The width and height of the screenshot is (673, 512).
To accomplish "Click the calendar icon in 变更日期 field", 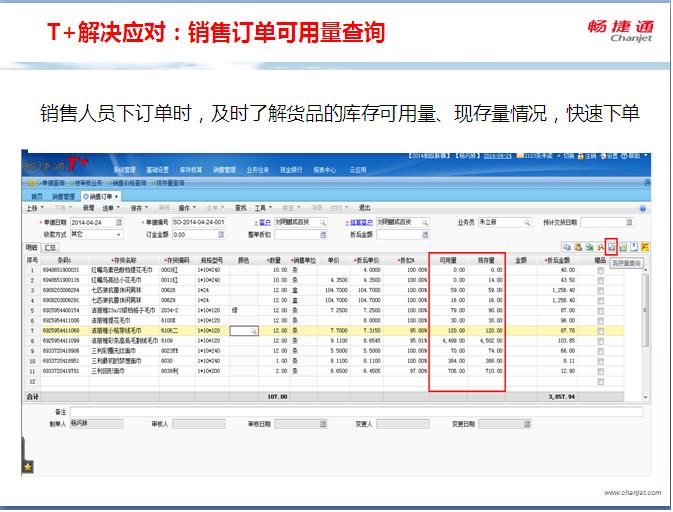I will [x=527, y=424].
